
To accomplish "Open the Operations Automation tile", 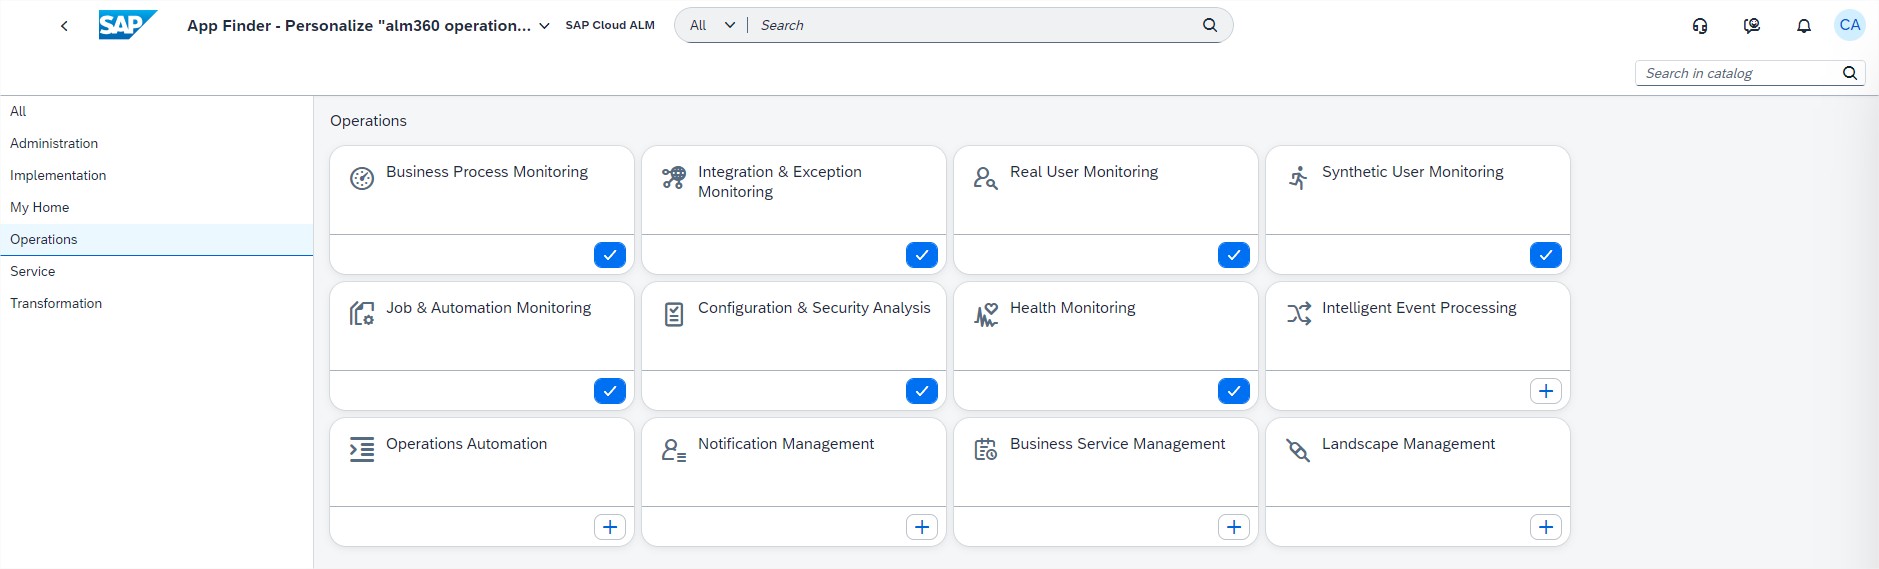I will point(481,462).
